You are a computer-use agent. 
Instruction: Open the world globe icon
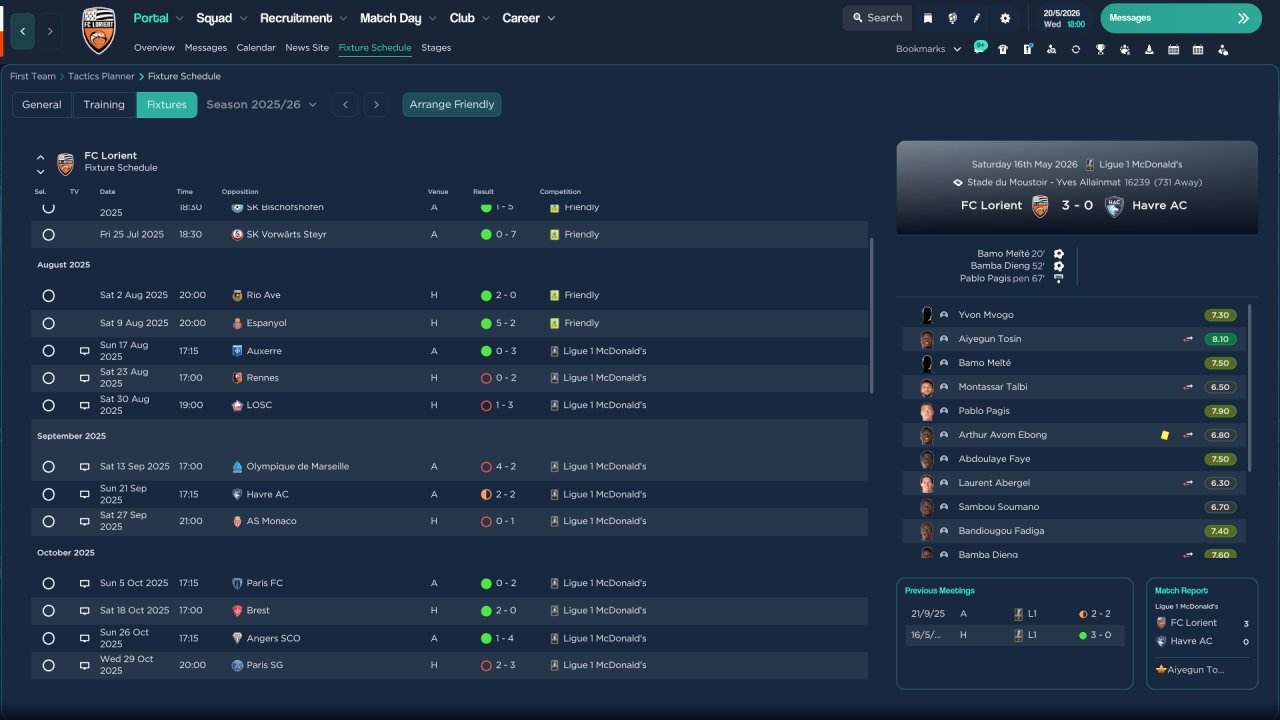coord(952,18)
